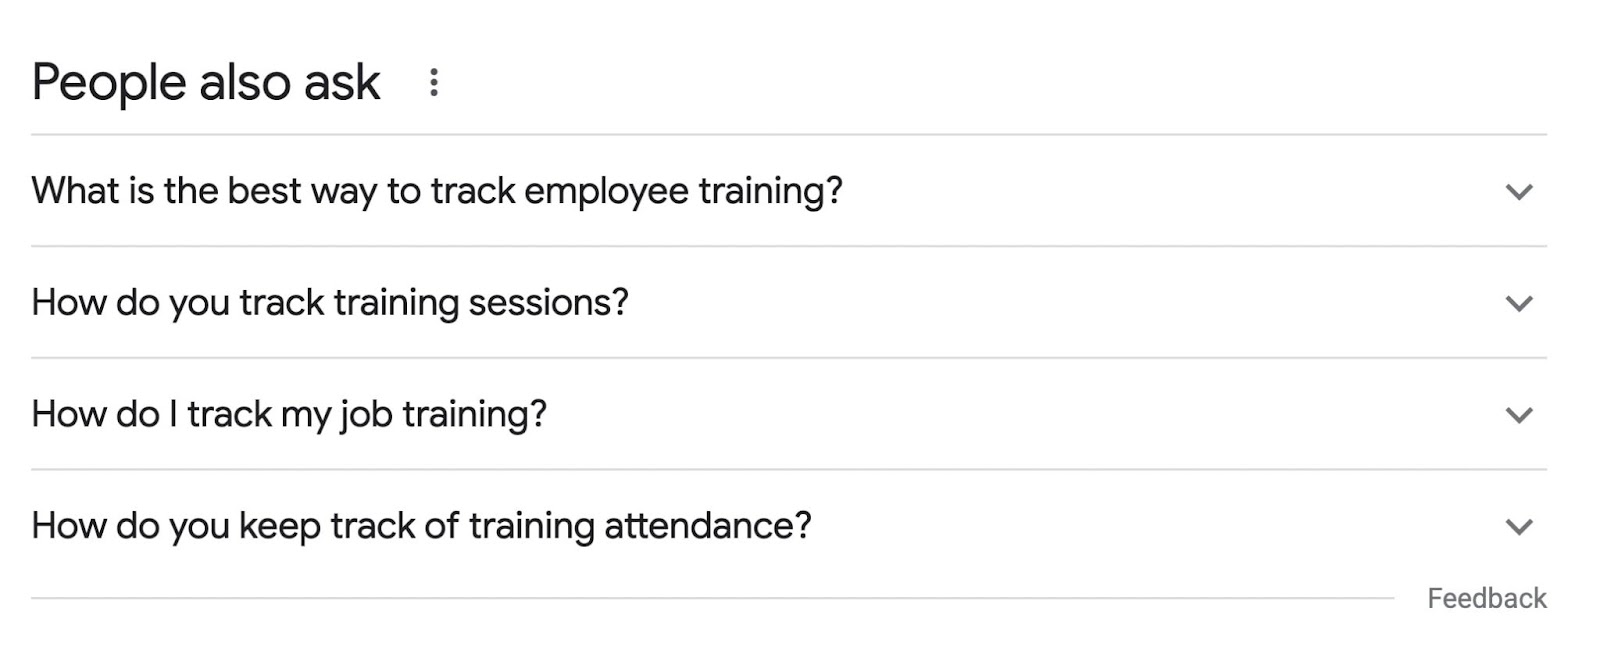
Task: Open 'How do you keep track of training attendance?'
Action: [x=422, y=524]
